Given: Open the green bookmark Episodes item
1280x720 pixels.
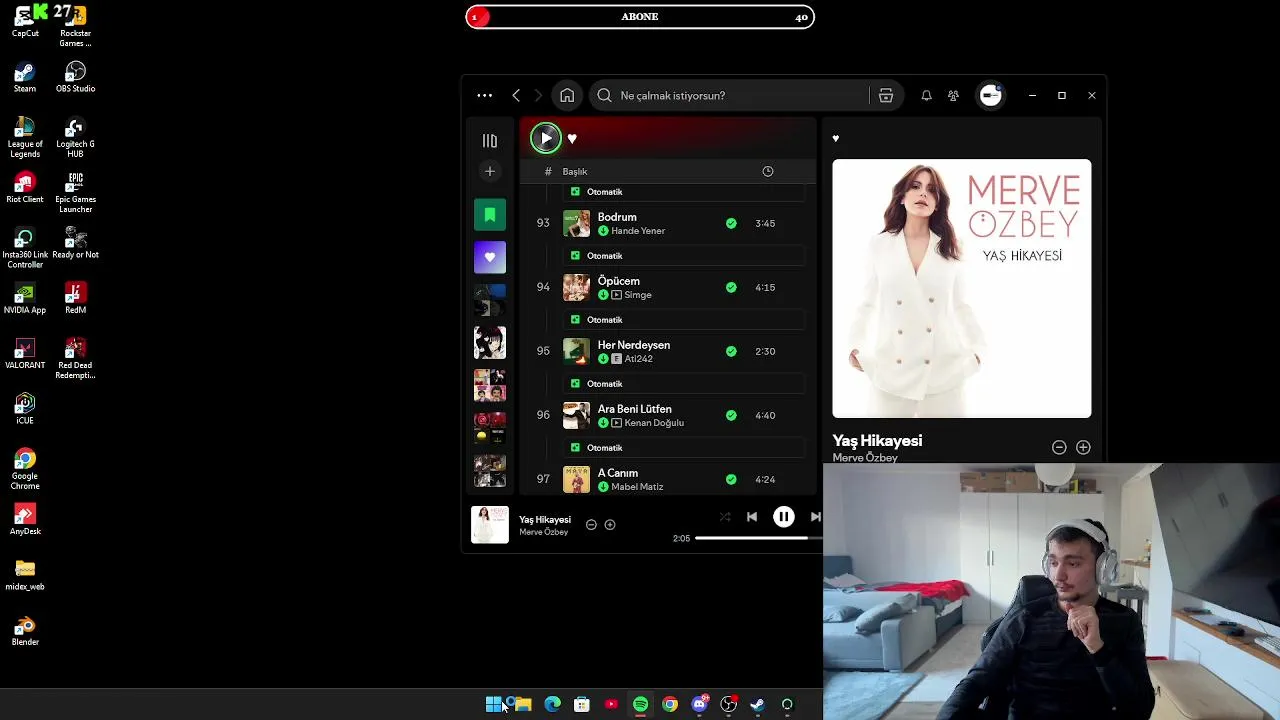Looking at the screenshot, I should (490, 215).
